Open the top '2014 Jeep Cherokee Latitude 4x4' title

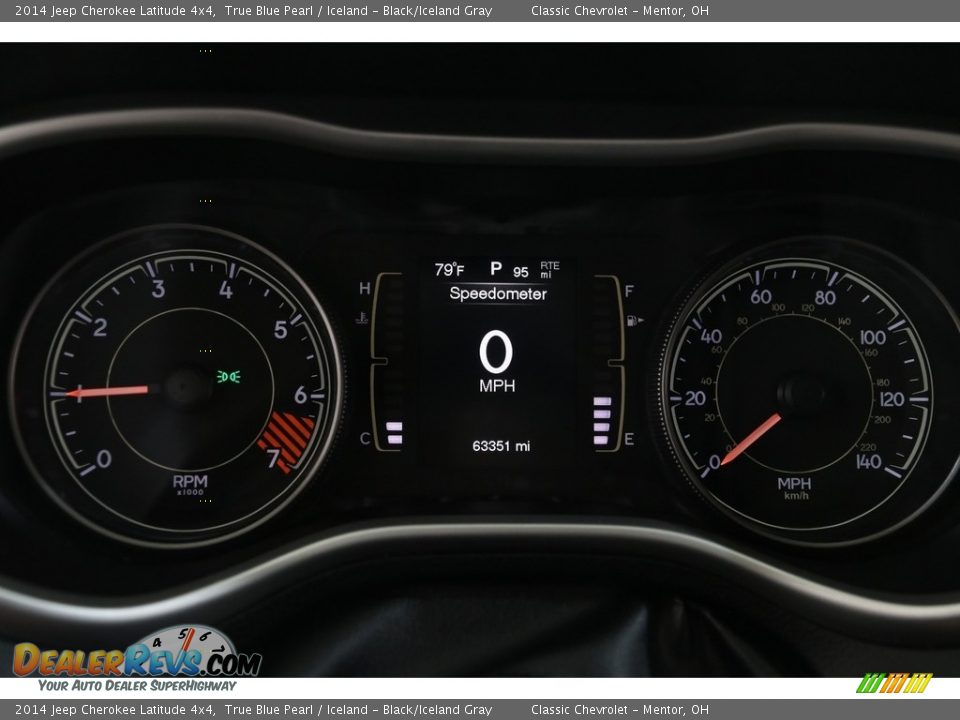click(x=115, y=11)
